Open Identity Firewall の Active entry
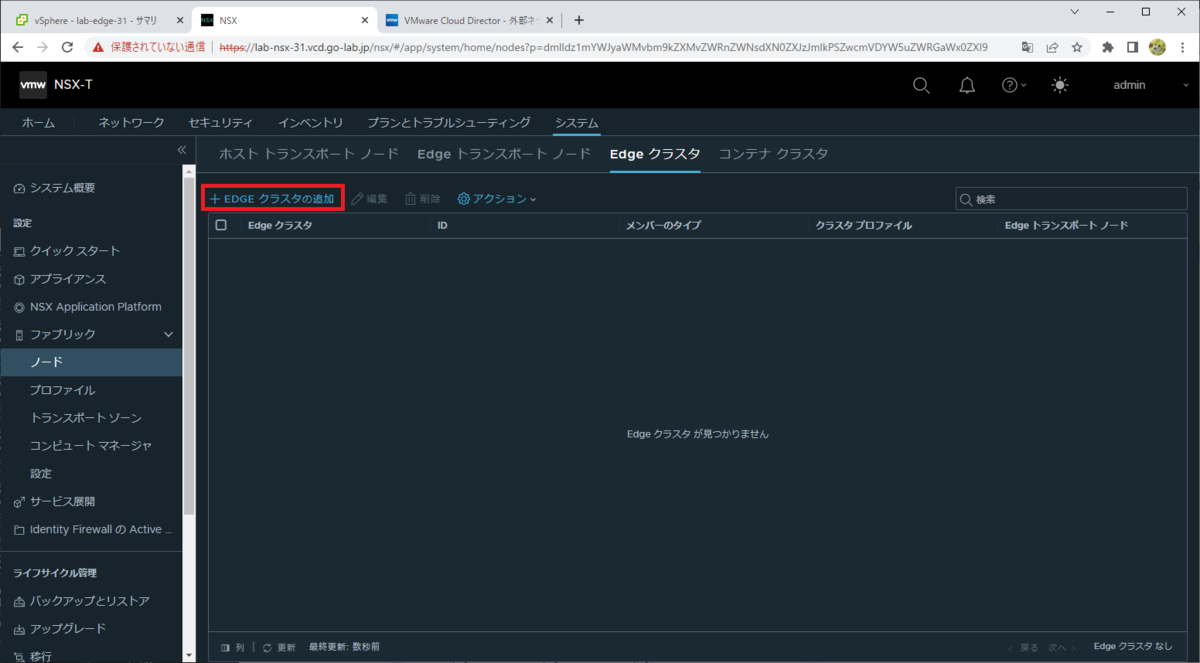Screen dimensions: 1200x663 pos(91,529)
